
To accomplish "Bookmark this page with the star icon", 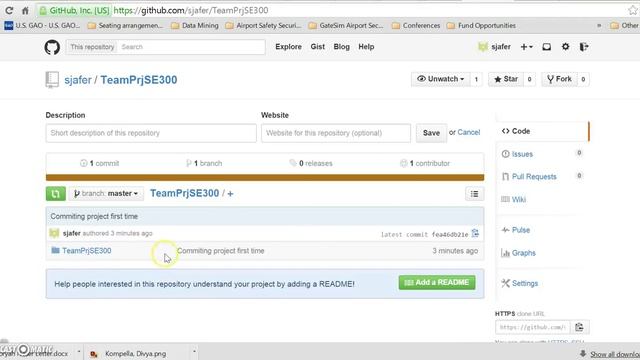I will 633,10.
